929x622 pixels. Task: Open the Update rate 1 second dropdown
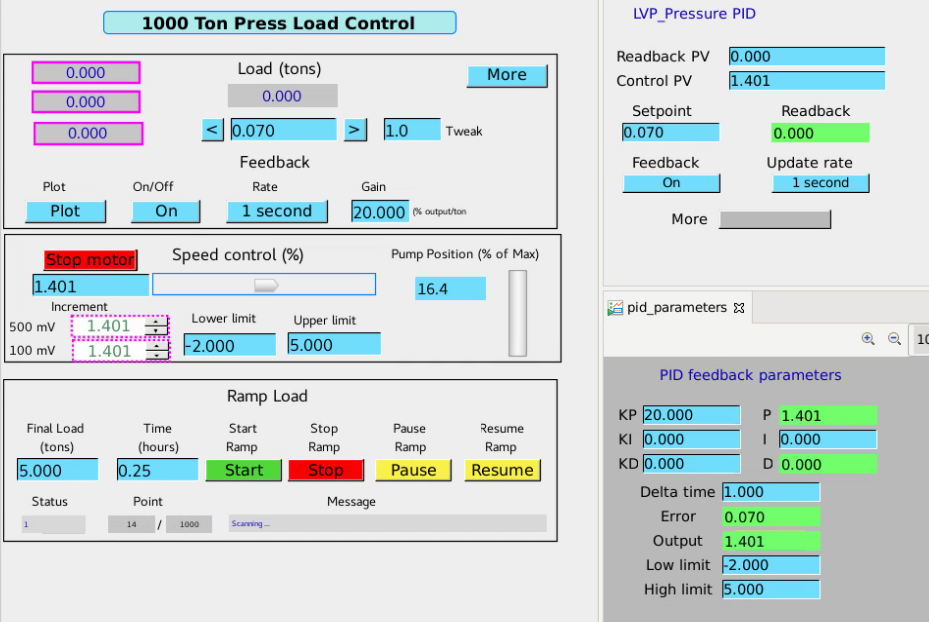click(x=821, y=183)
